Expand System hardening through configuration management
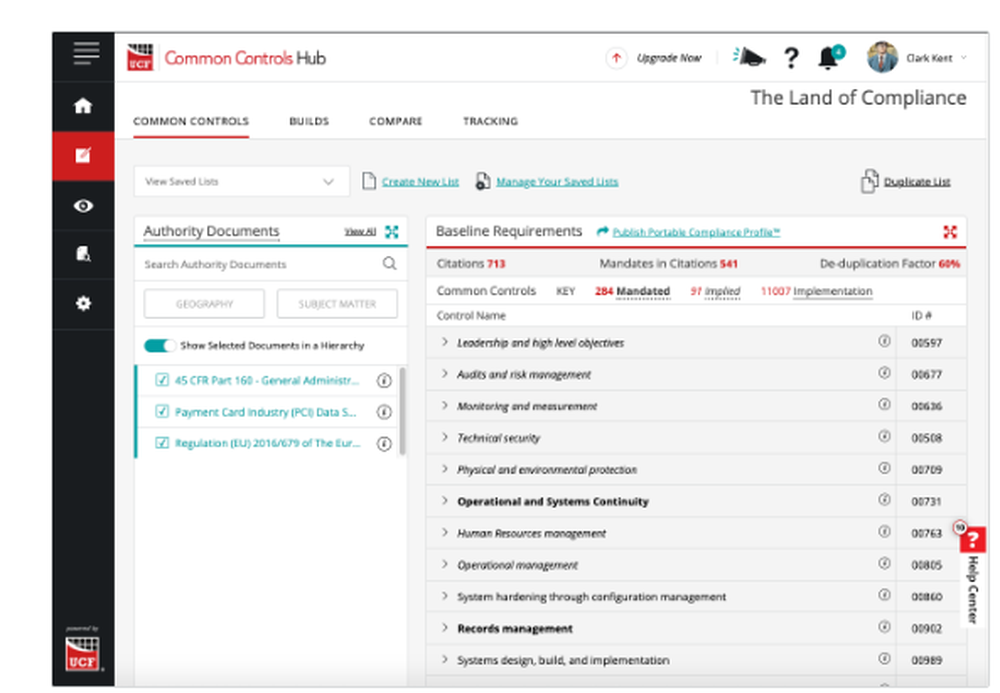Image resolution: width=1000 pixels, height=693 pixels. (x=445, y=596)
